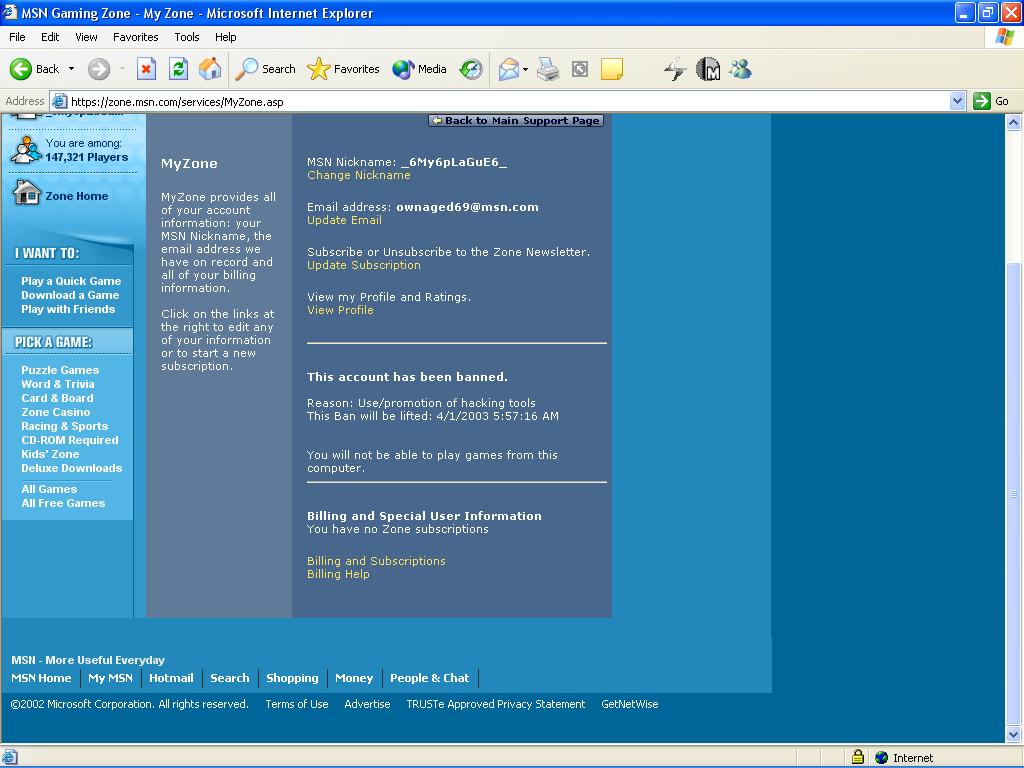Open the Search pane from the toolbar

pos(265,69)
